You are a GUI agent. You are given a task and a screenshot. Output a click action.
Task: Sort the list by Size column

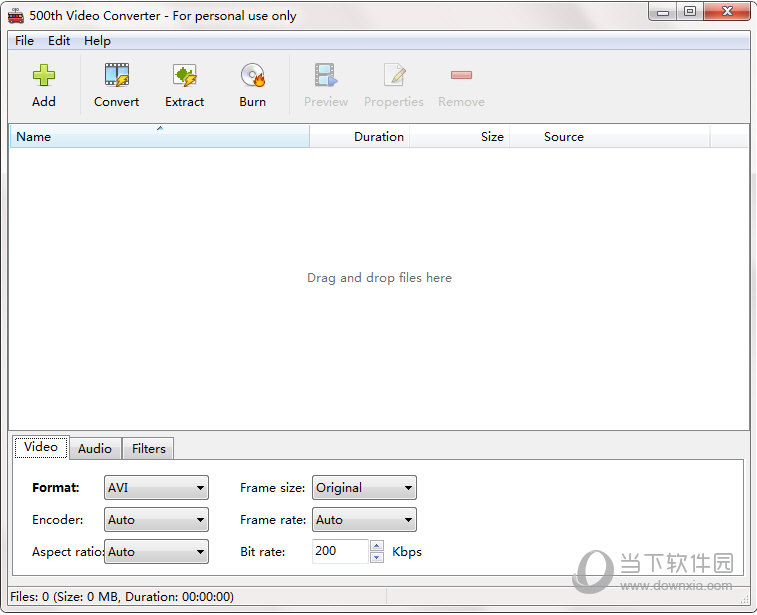(x=460, y=137)
